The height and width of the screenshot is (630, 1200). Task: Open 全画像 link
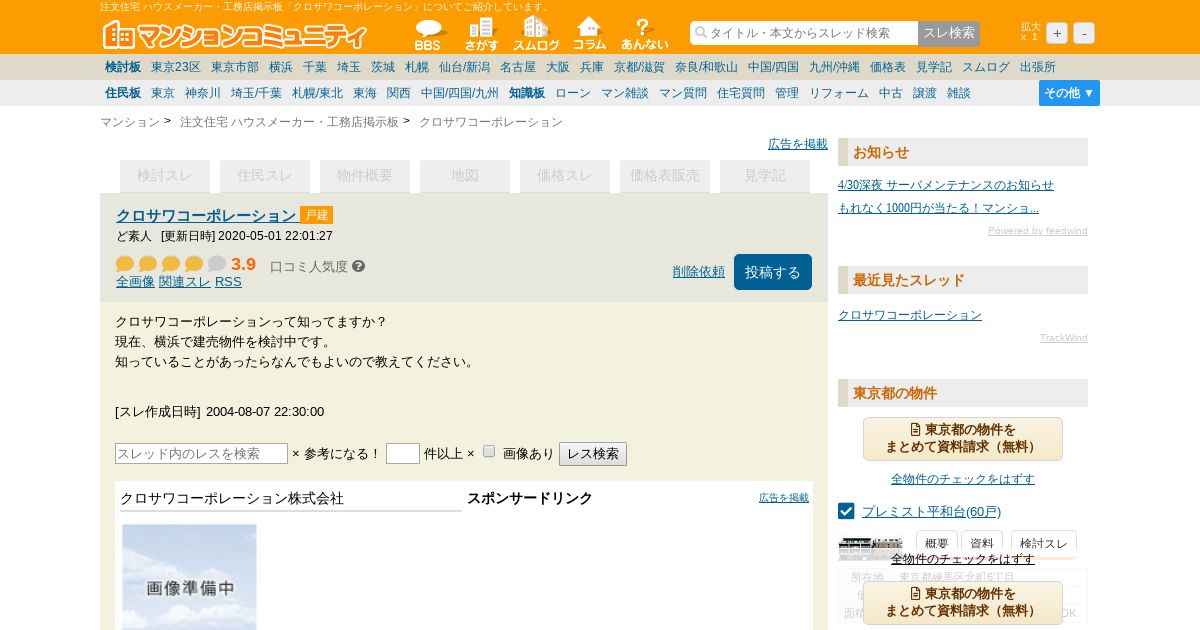click(135, 282)
